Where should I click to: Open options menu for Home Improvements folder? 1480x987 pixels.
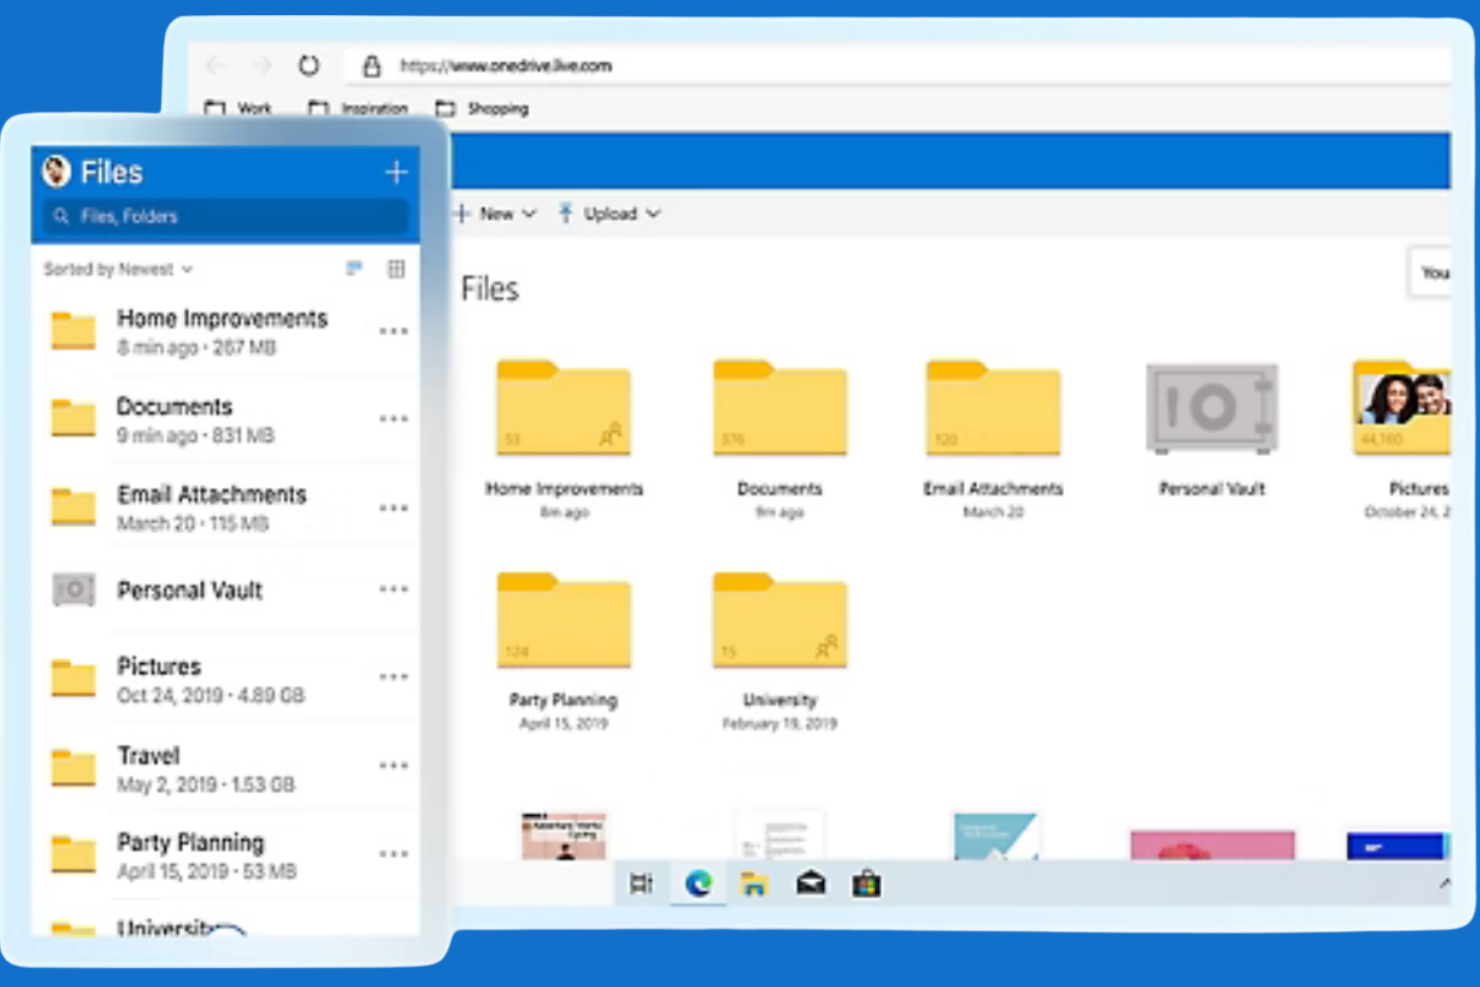tap(394, 331)
